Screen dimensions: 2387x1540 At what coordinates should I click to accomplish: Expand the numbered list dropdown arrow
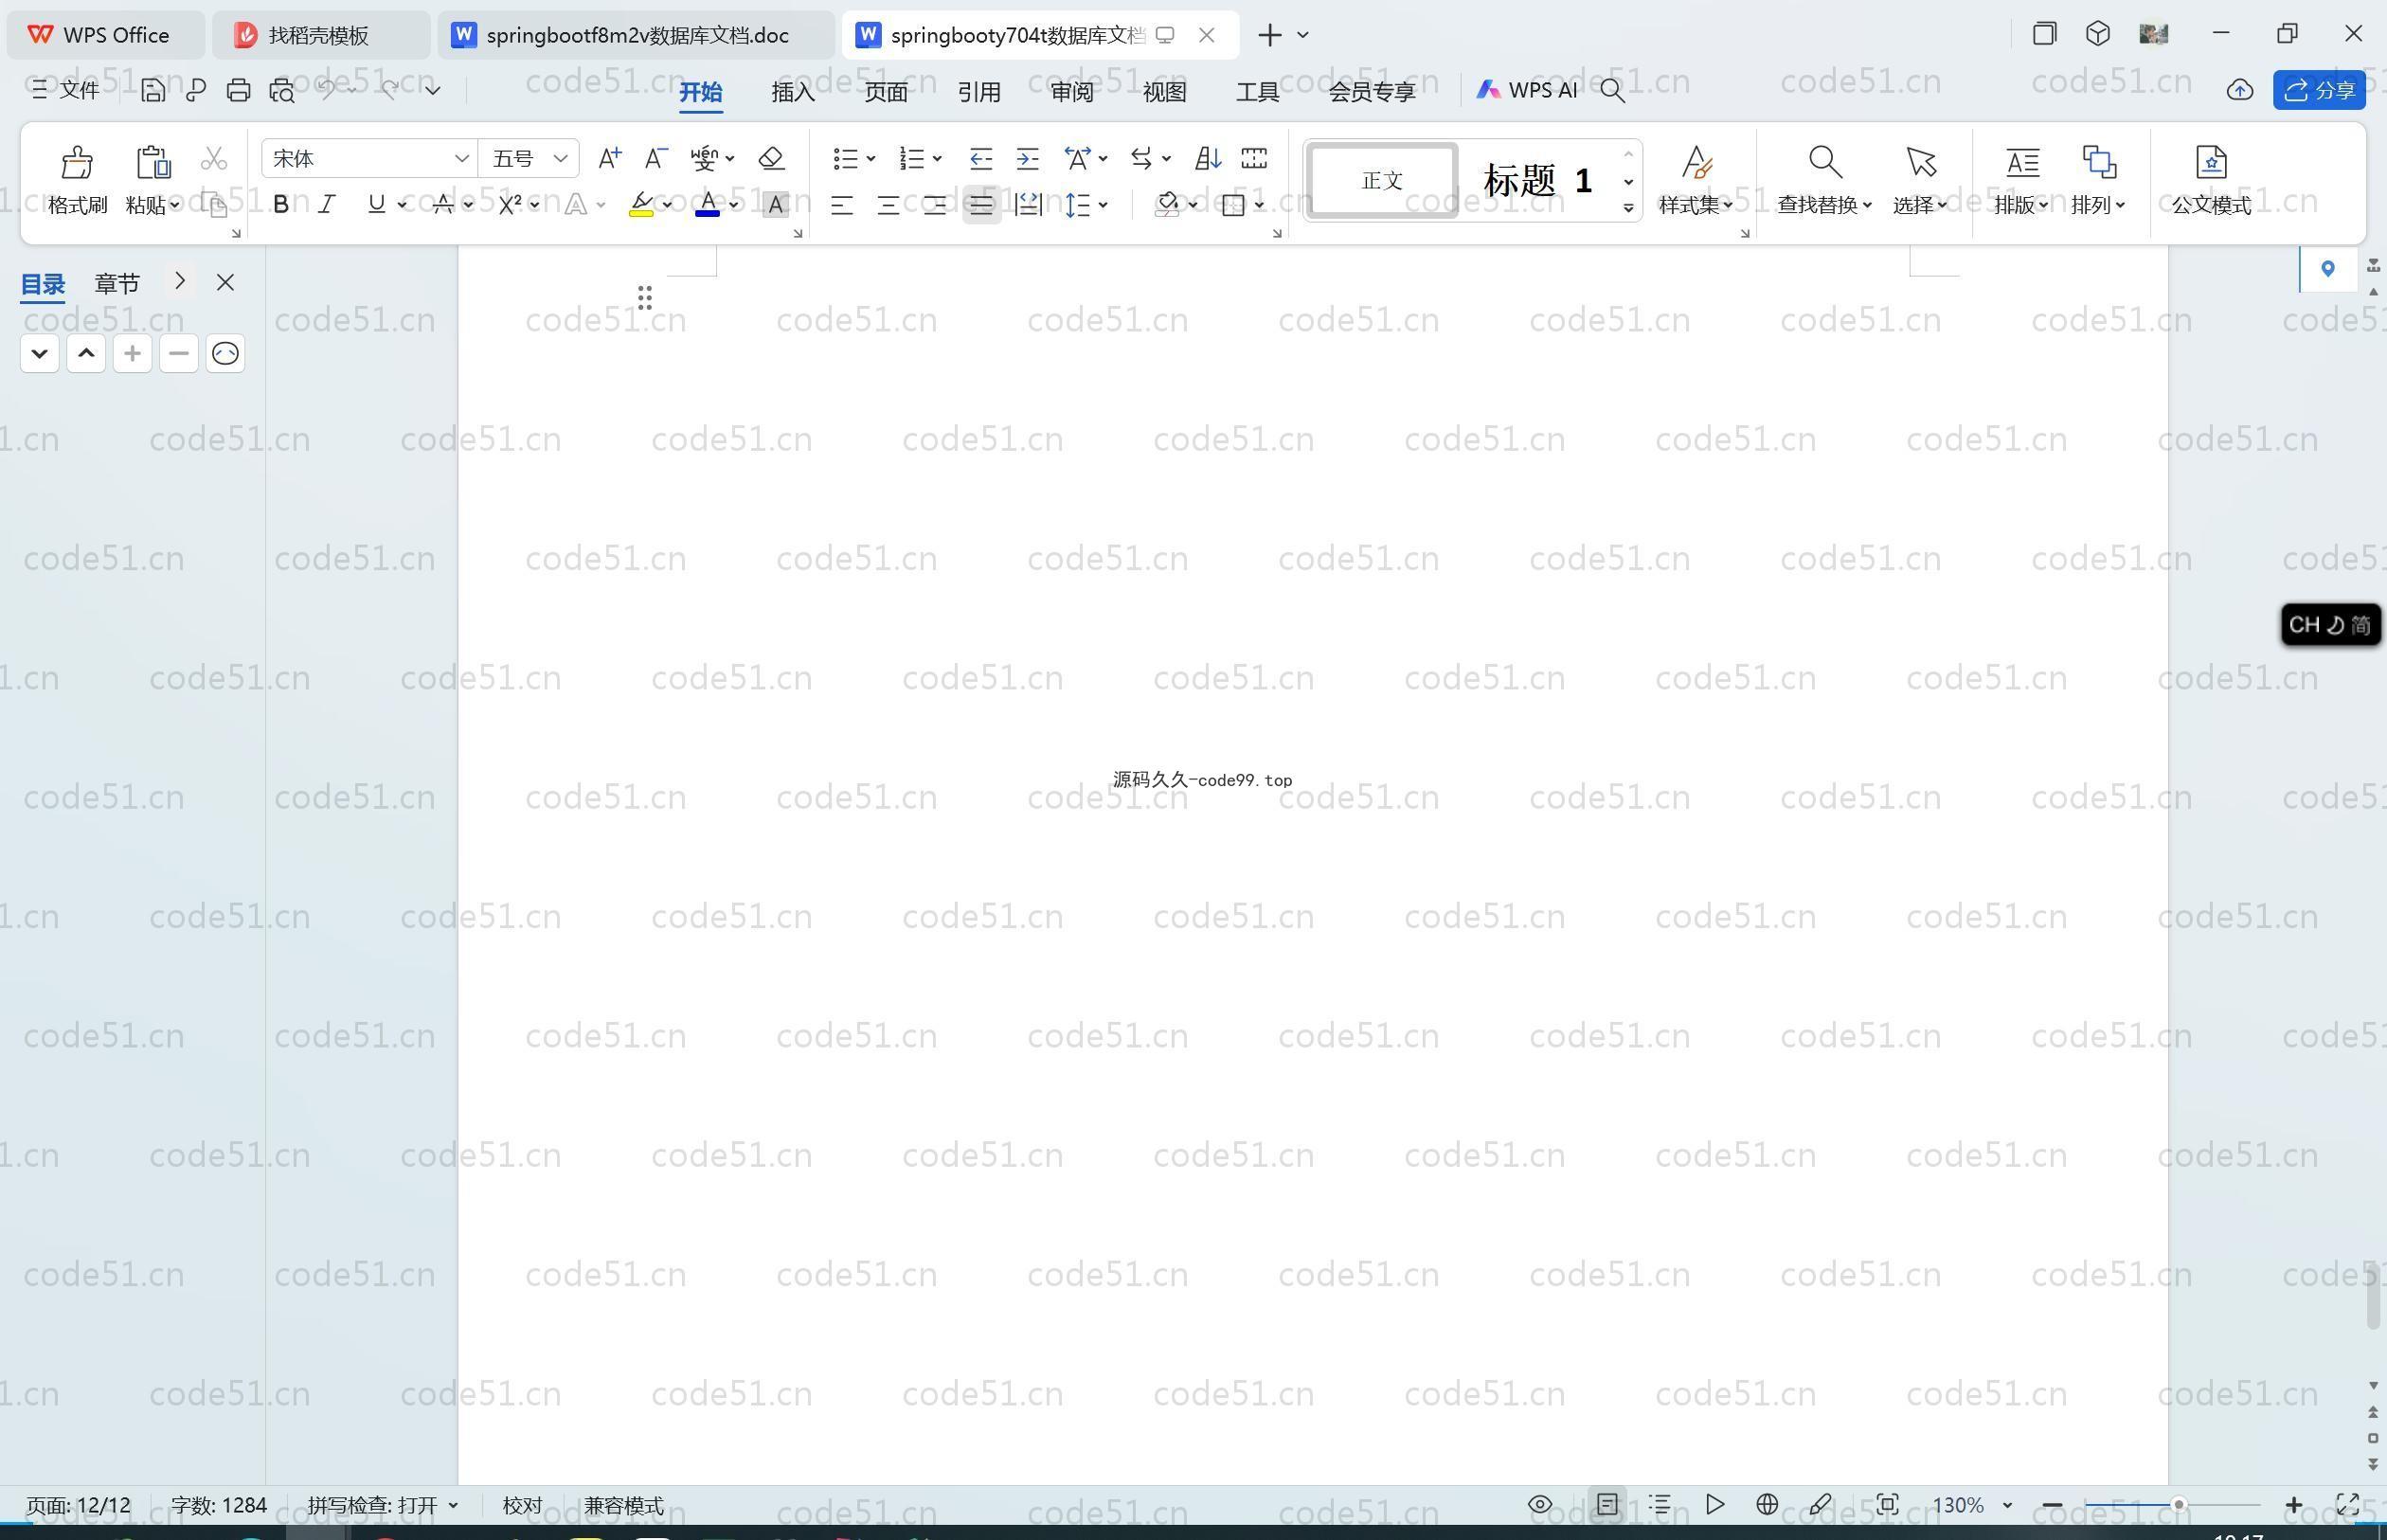(x=937, y=158)
